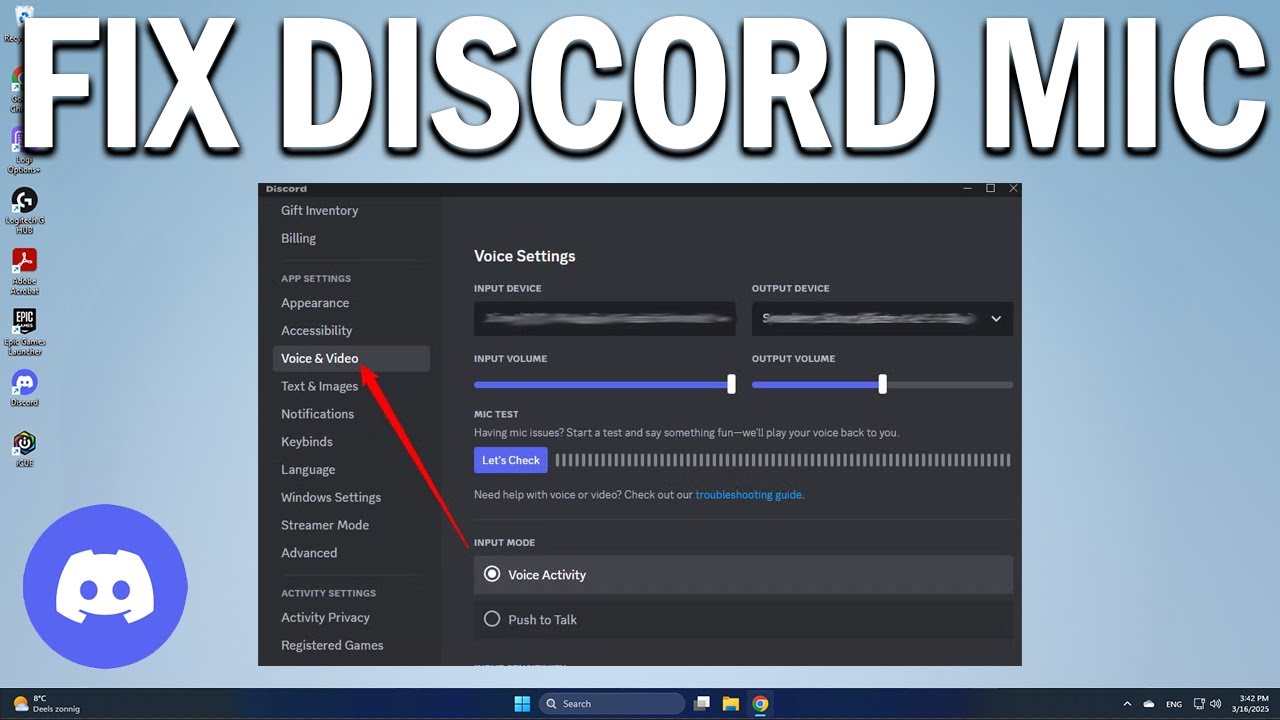Open the weather widget in the taskbar
This screenshot has height=720, width=1280.
(x=47, y=704)
